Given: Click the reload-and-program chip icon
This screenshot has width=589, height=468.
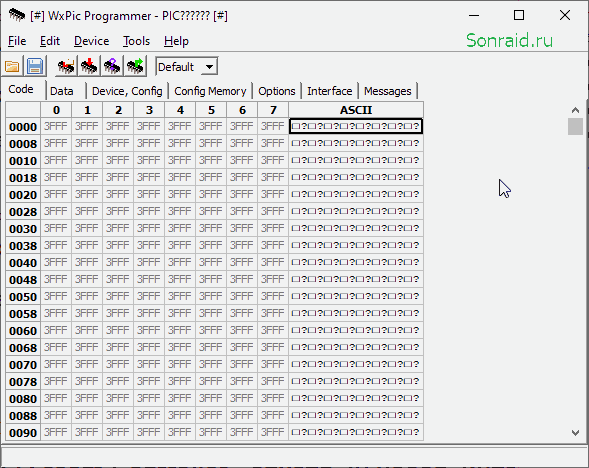Looking at the screenshot, I should [x=66, y=67].
